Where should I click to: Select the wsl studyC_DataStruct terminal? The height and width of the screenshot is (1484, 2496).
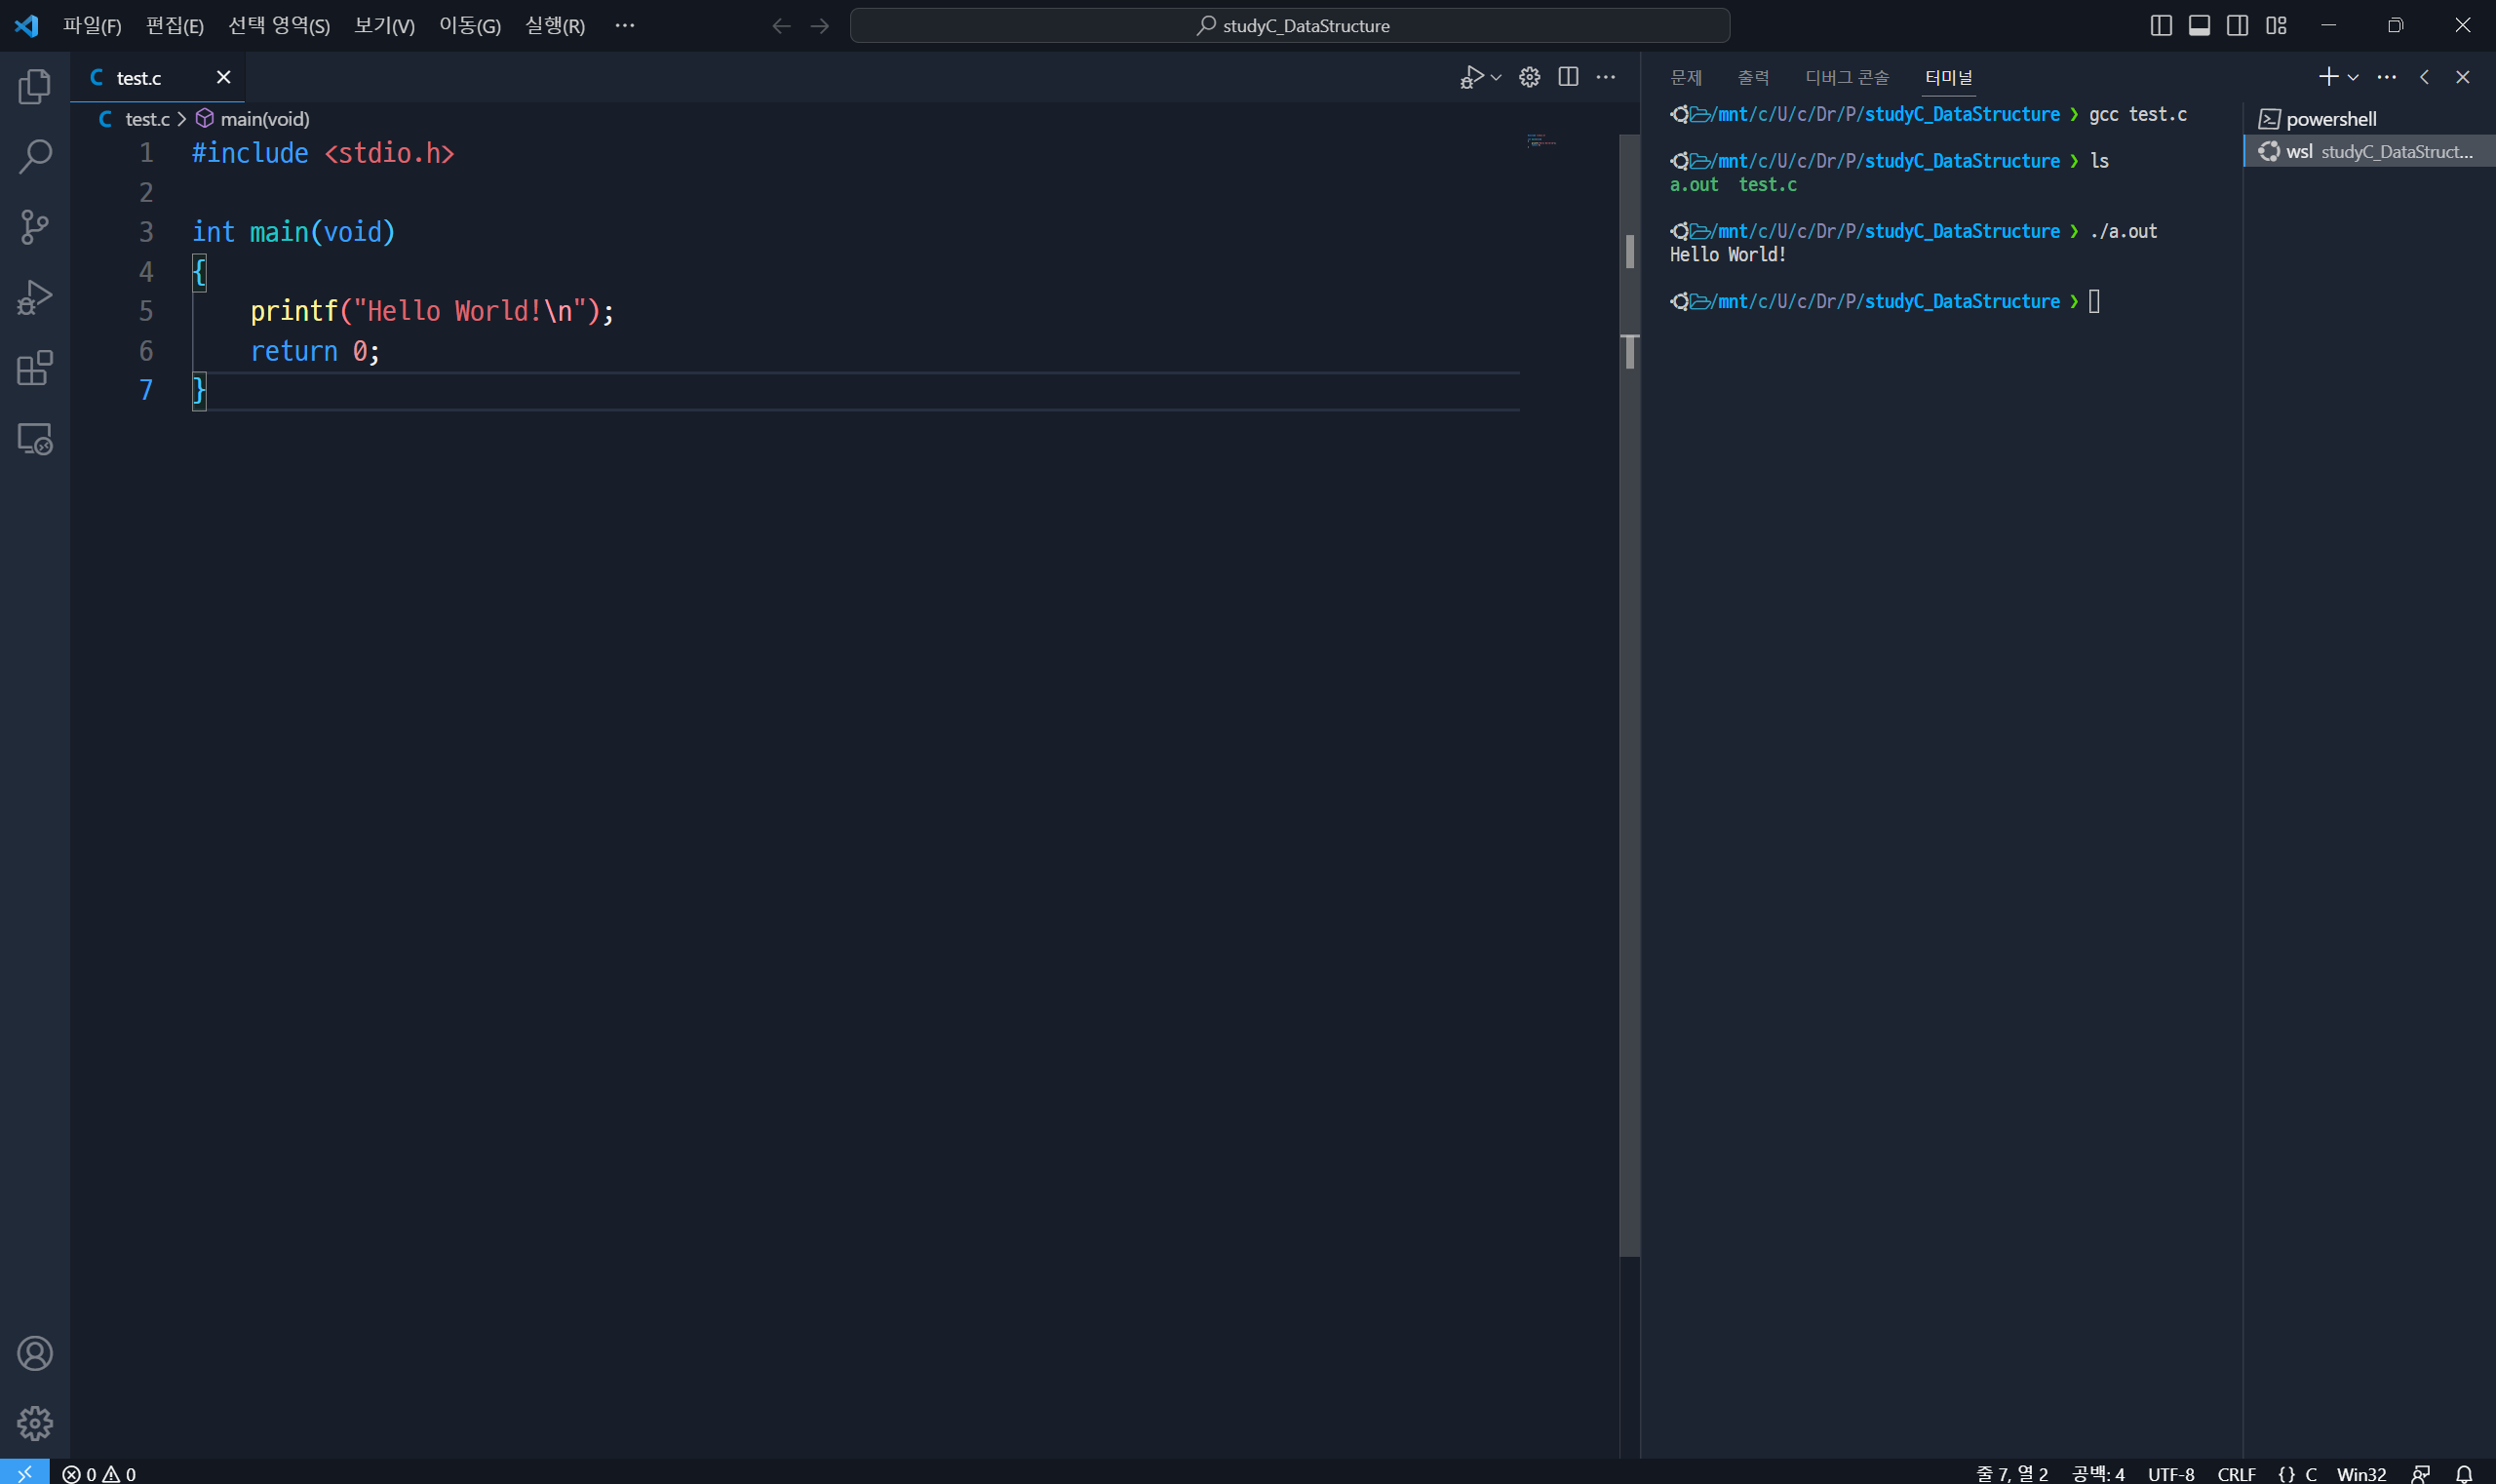[2370, 151]
